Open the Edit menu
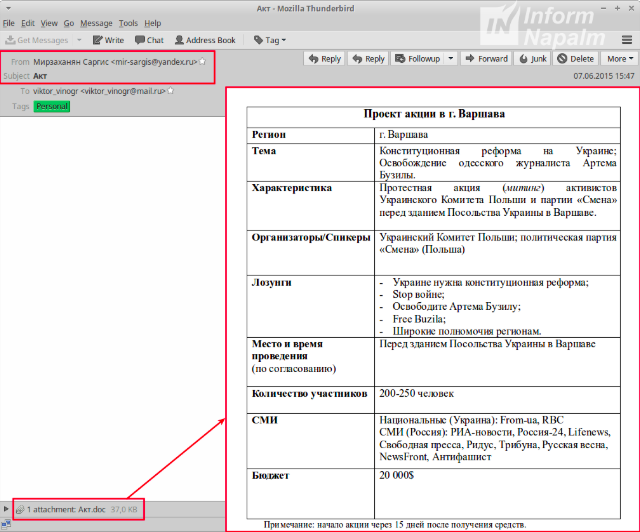640x532 pixels. tap(28, 23)
